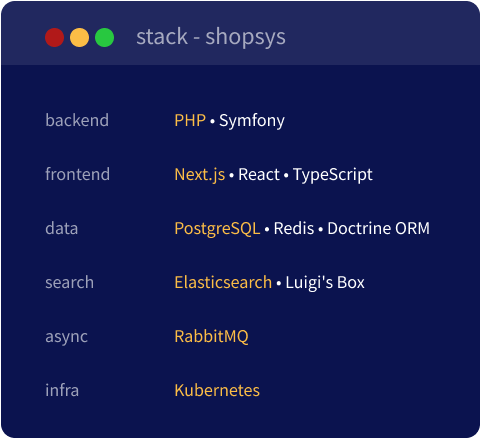
Task: Click the highlighted 'Next.js' text
Action: coord(200,175)
